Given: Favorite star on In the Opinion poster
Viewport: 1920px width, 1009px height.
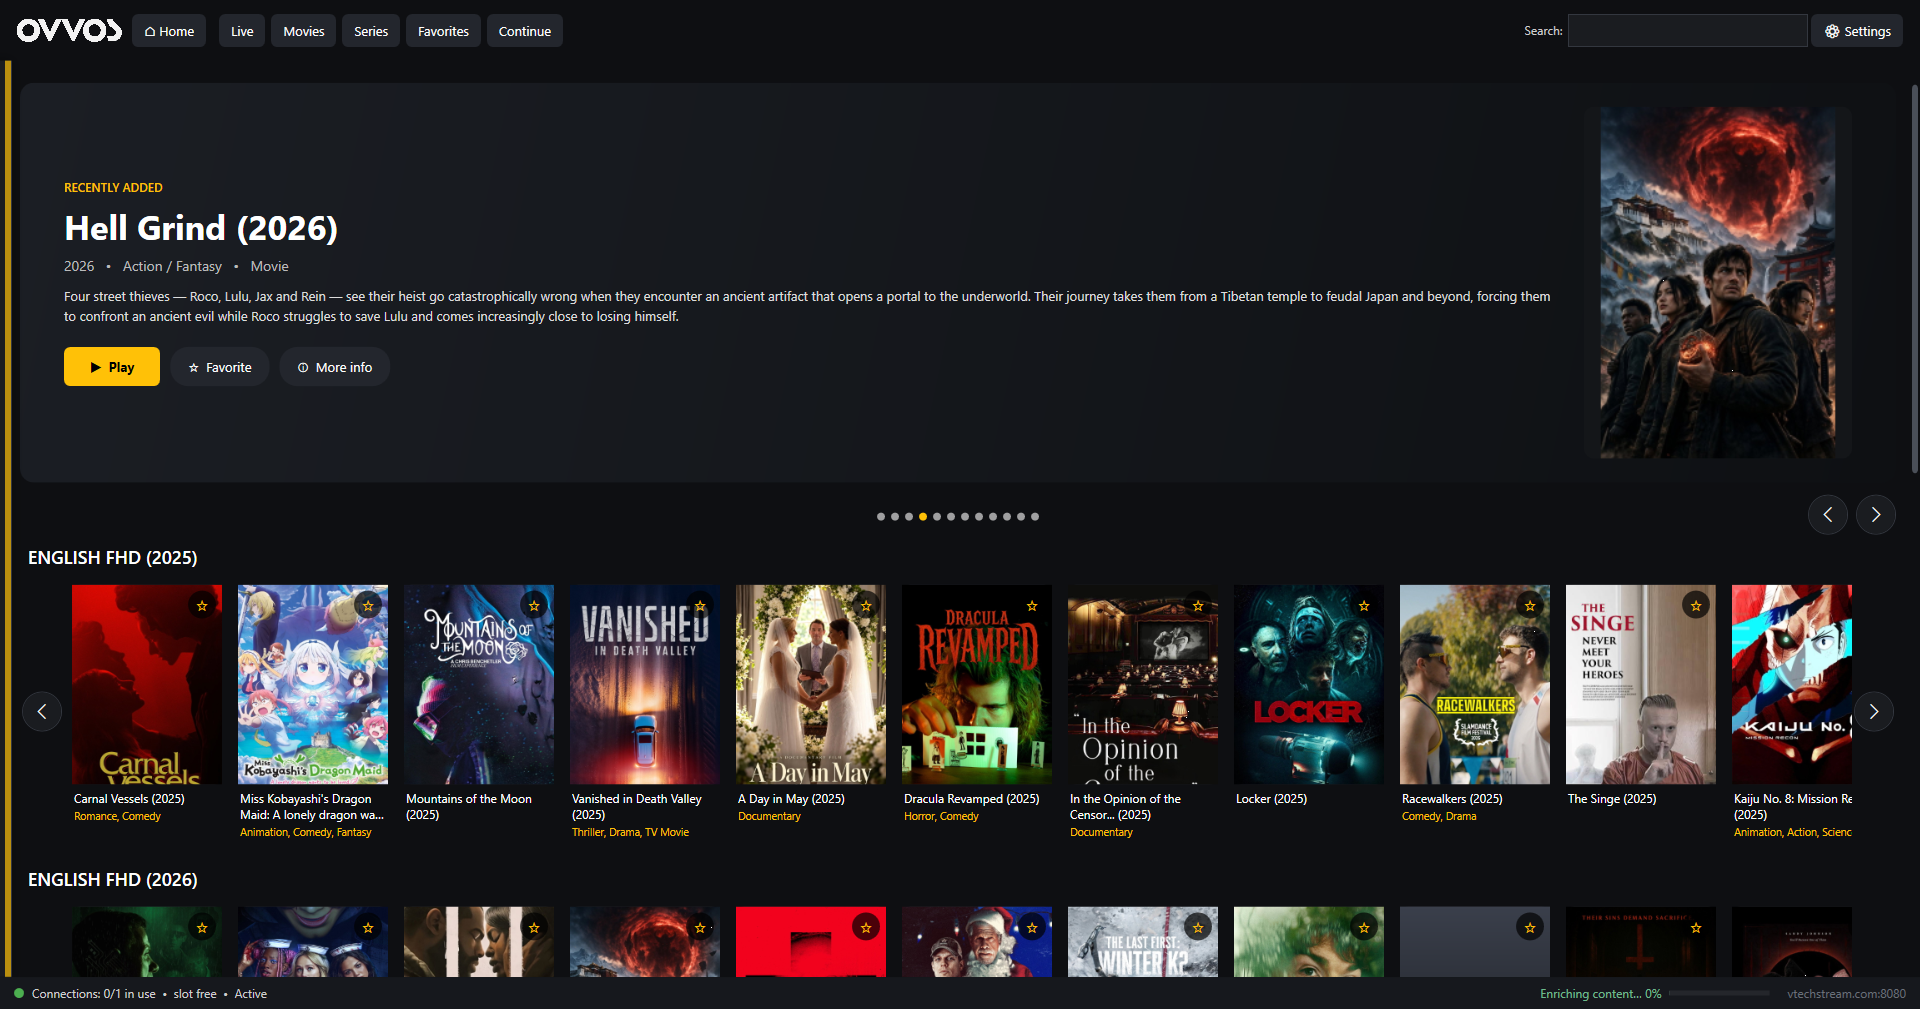Looking at the screenshot, I should (1198, 606).
